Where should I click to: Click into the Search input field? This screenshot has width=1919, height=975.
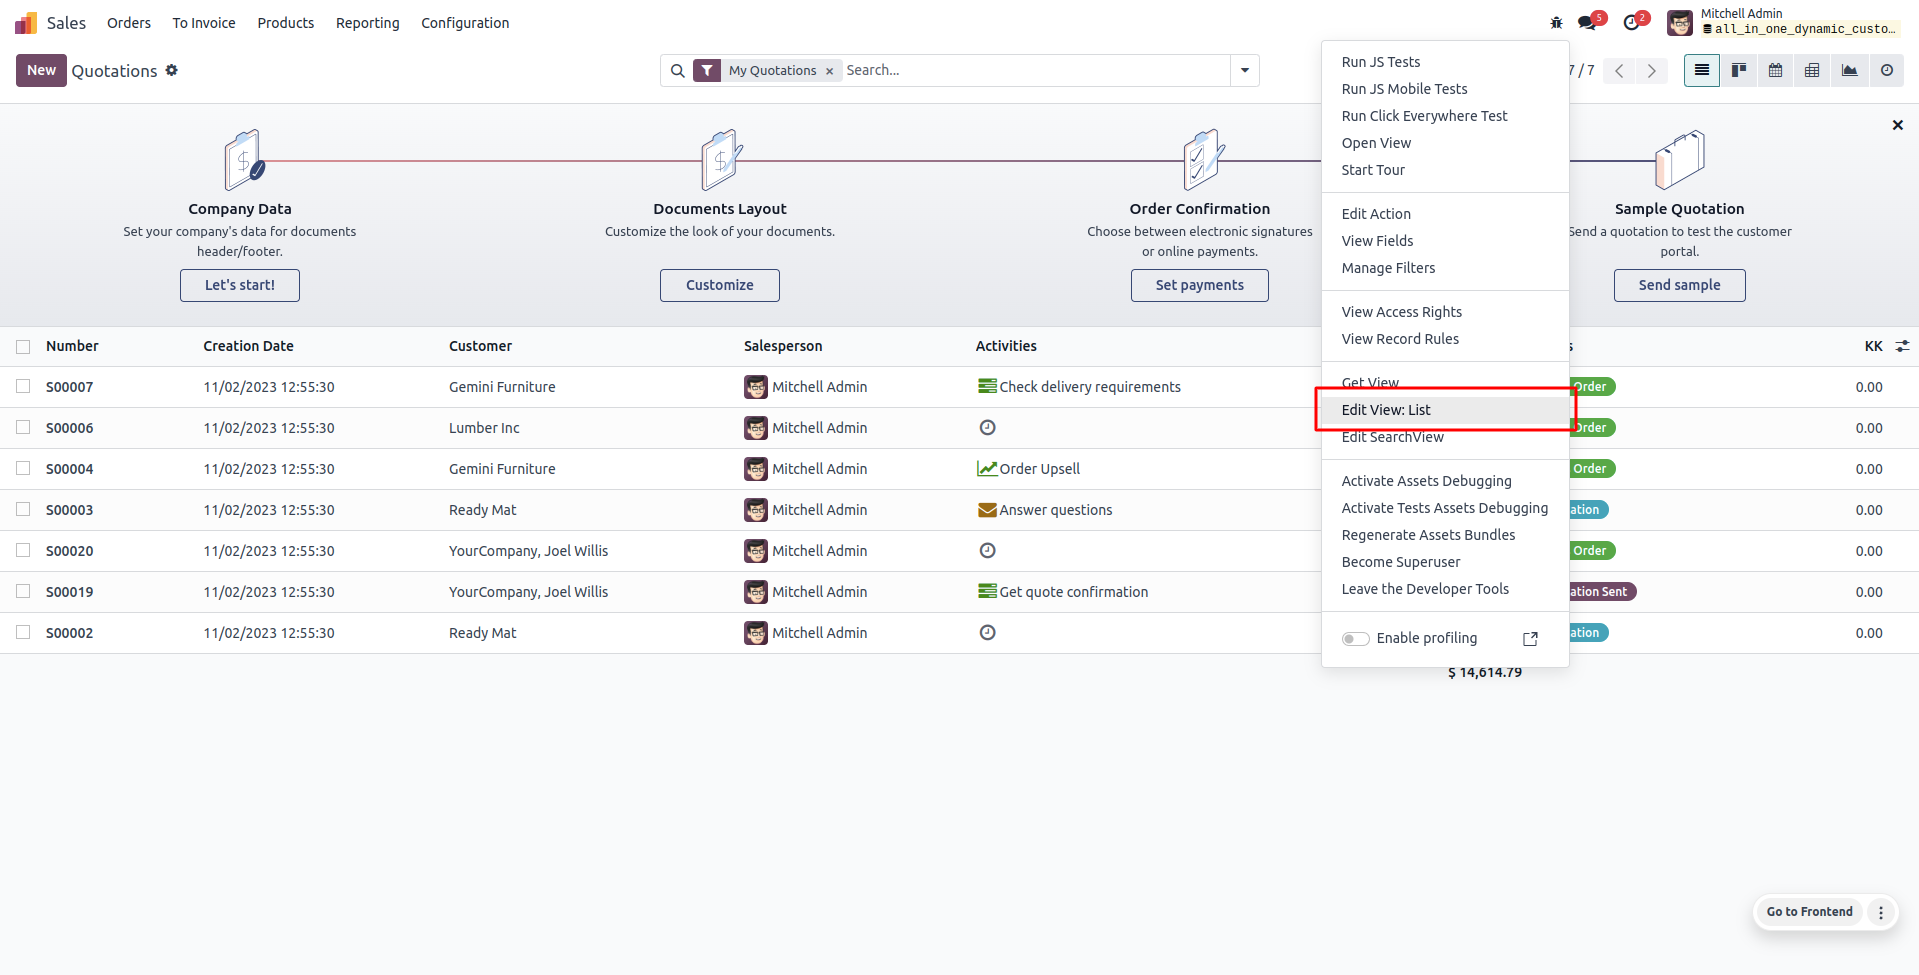pyautogui.click(x=1030, y=70)
